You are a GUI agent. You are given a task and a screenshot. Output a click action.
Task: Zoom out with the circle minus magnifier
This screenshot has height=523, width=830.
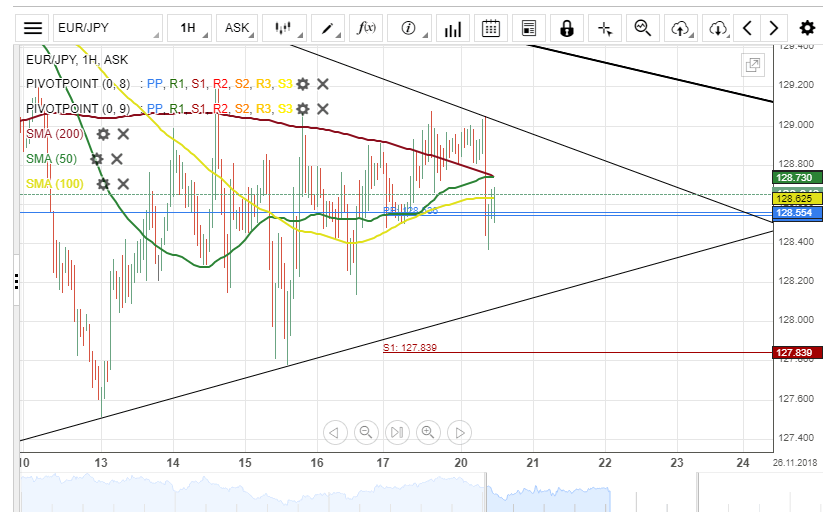click(x=366, y=432)
